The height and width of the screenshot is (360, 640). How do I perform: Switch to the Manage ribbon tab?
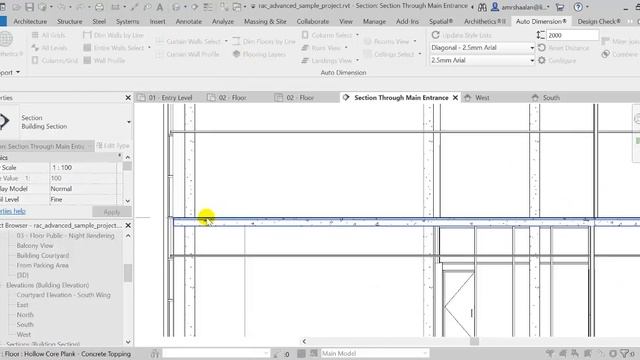click(x=374, y=21)
